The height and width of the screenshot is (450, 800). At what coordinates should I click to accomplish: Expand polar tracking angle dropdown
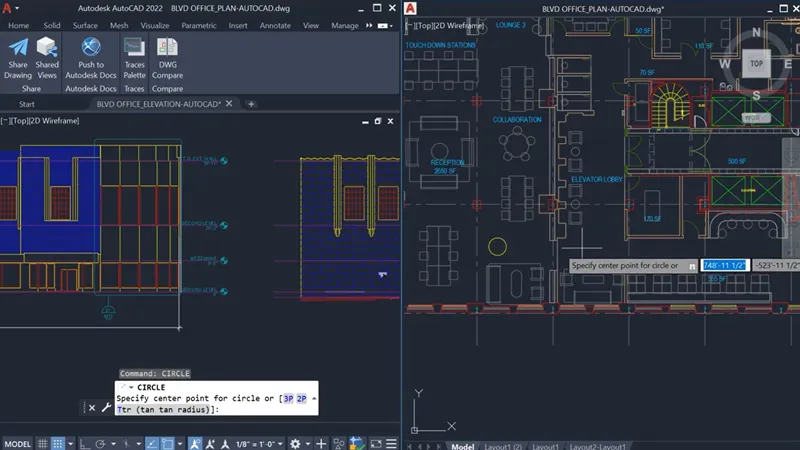[x=113, y=444]
